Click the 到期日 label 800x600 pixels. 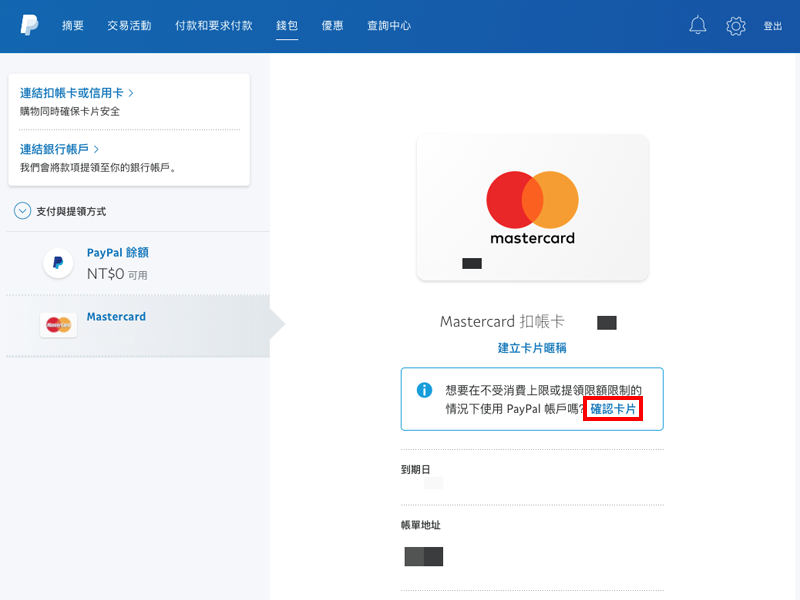[415, 469]
